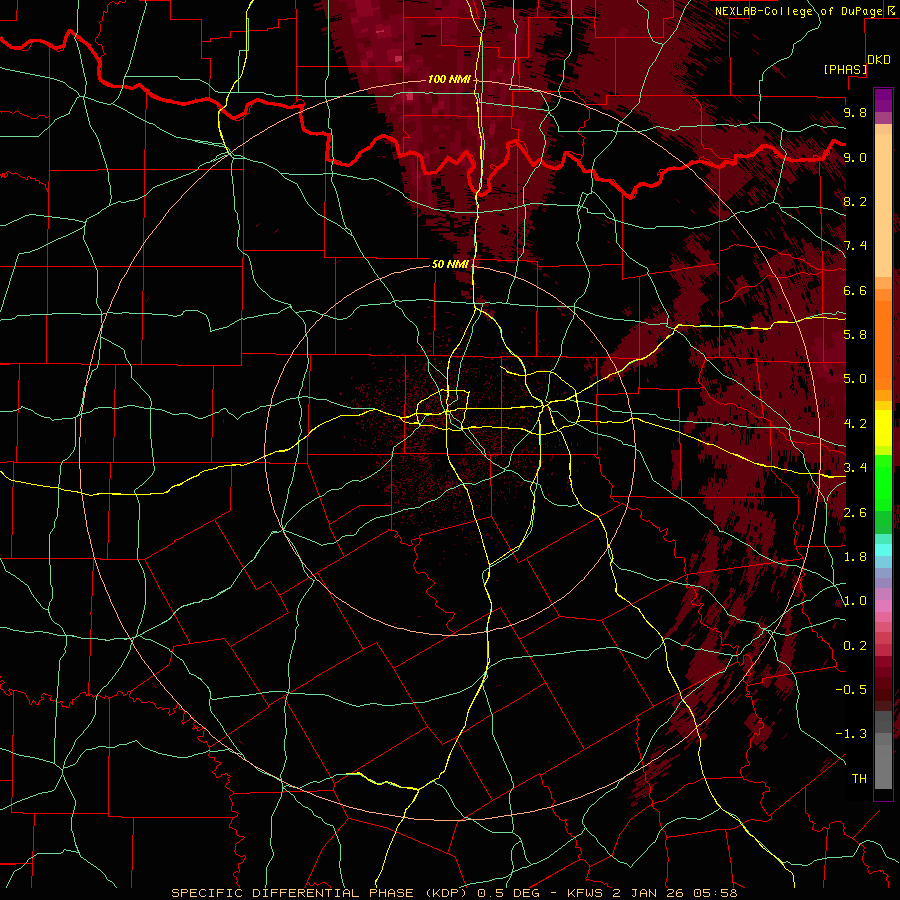This screenshot has width=900, height=900.
Task: Click the "100 NMI" range ring label
Action: 449,79
